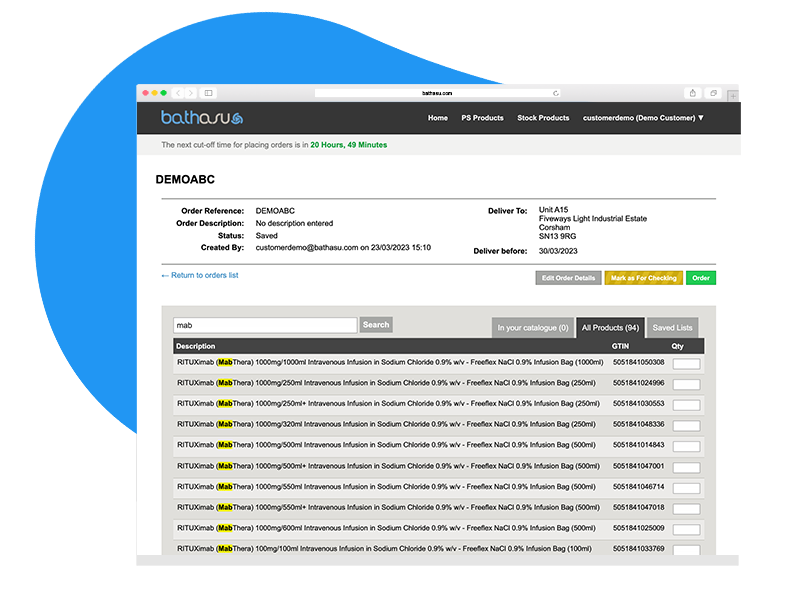
Task: Click the reload icon in address bar
Action: coord(555,93)
